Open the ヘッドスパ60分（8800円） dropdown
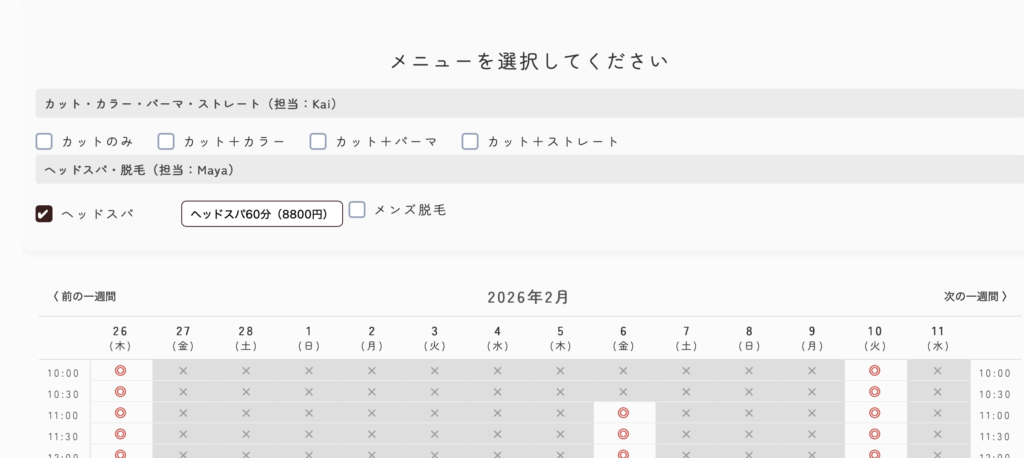The width and height of the screenshot is (1024, 458). tap(261, 214)
